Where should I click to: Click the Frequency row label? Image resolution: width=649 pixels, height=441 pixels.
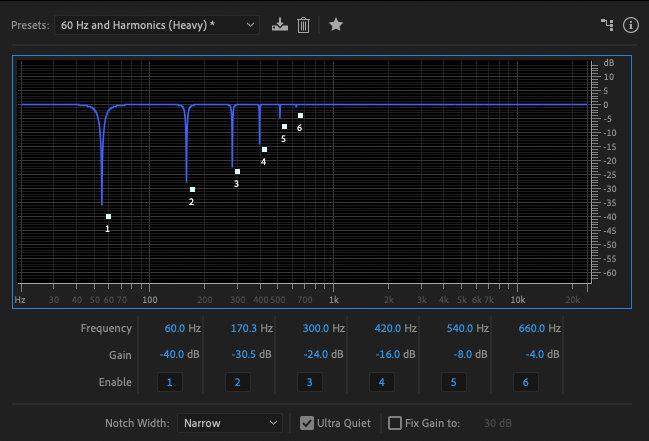pos(106,328)
